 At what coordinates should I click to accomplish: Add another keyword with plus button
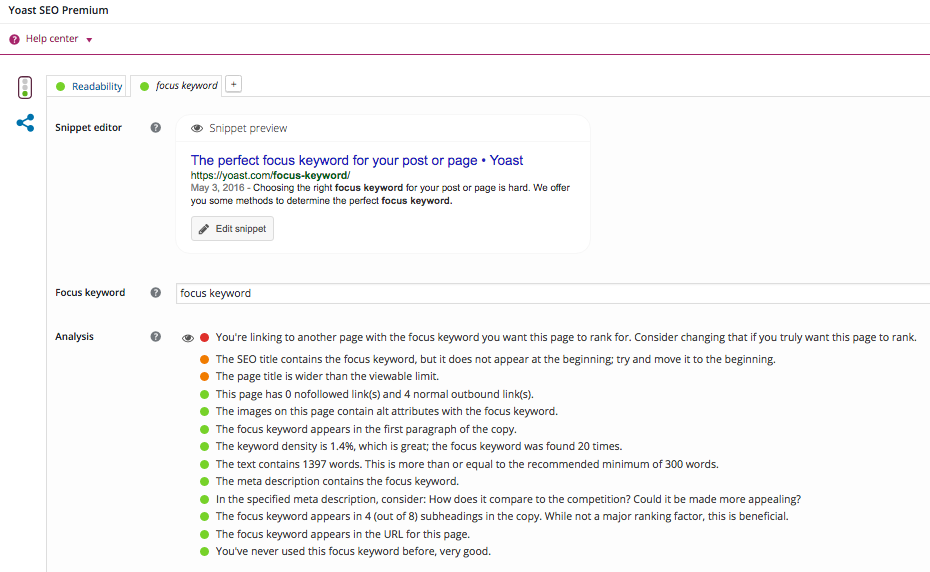(x=234, y=84)
